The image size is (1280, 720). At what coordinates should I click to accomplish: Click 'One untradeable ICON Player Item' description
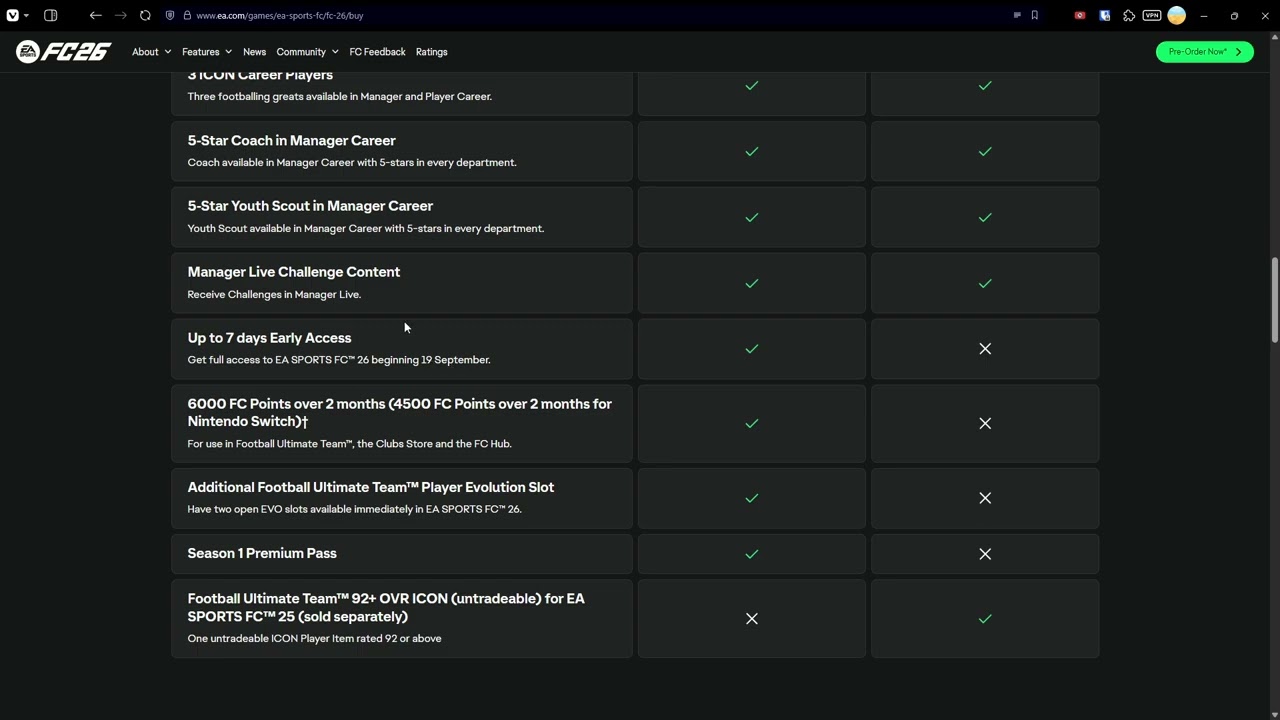tap(314, 638)
